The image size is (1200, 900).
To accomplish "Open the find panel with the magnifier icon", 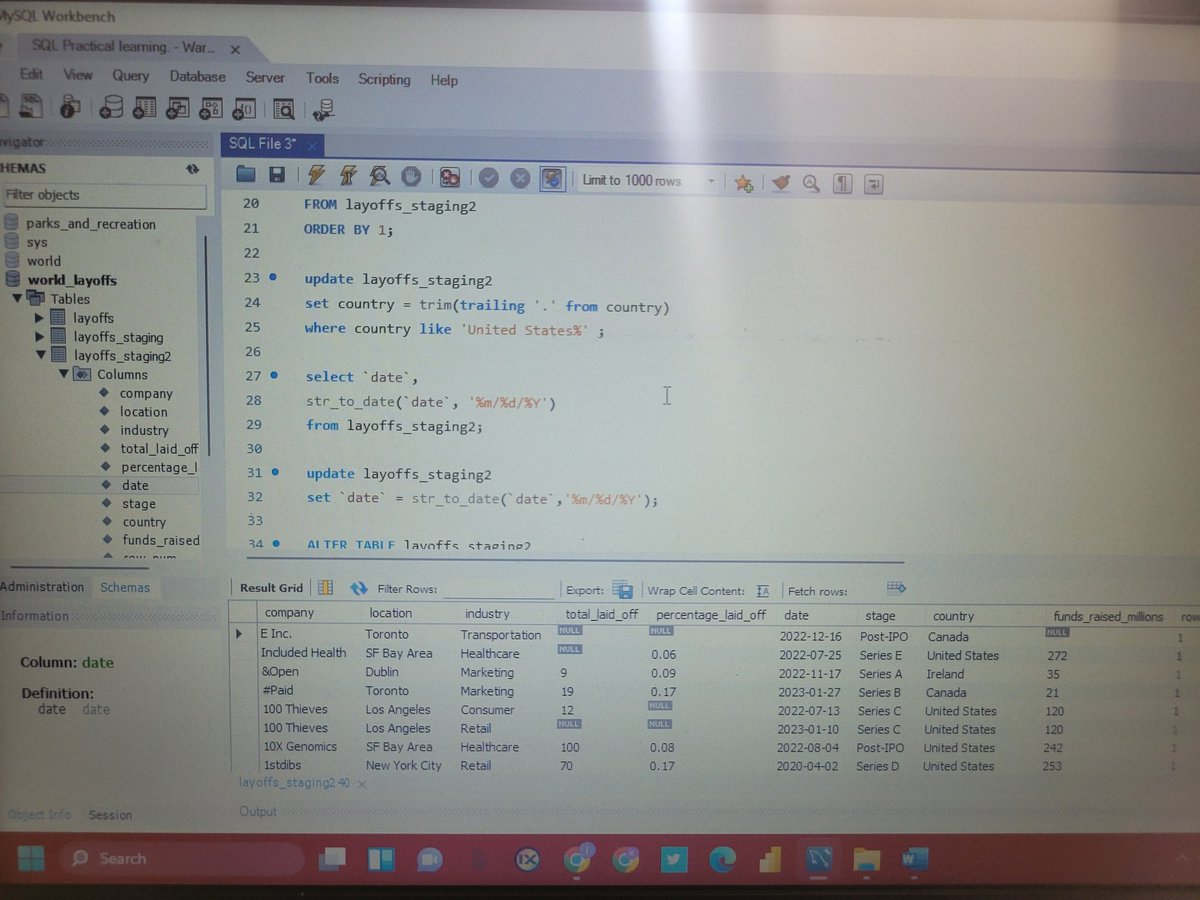I will click(x=811, y=184).
